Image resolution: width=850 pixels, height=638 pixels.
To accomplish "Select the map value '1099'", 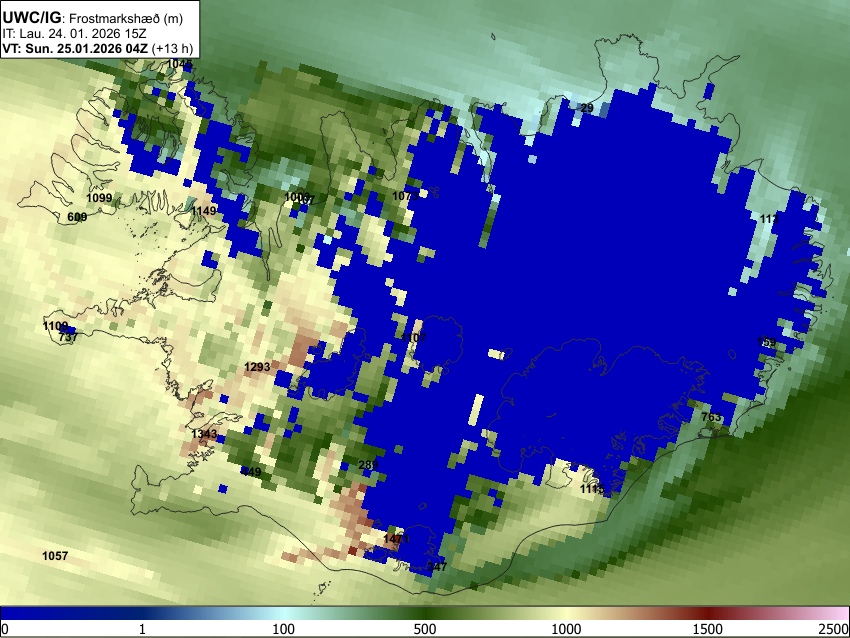I will tap(99, 198).
